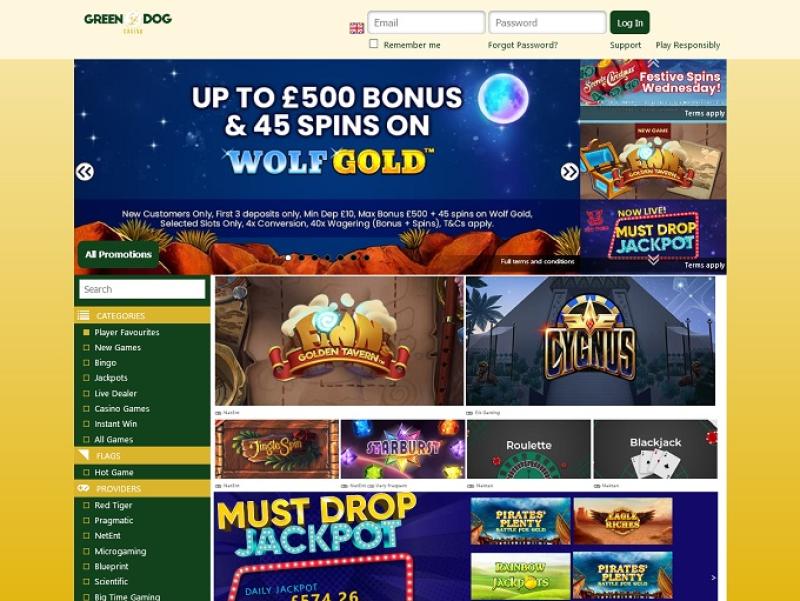This screenshot has width=800, height=601.
Task: Click the Green Dog Casino logo
Action: (x=128, y=22)
